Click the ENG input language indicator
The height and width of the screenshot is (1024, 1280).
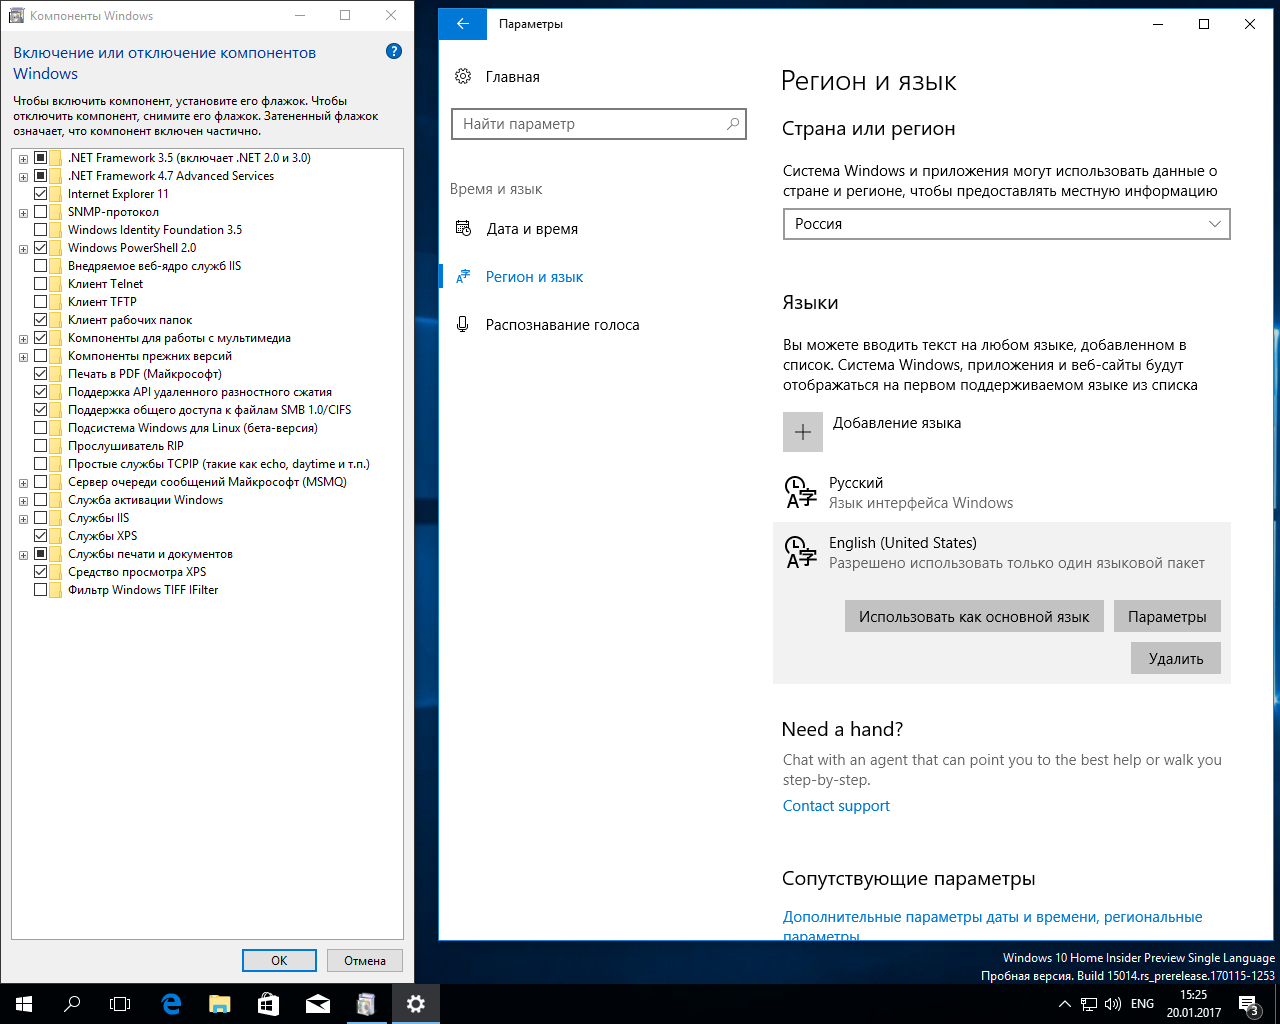(1142, 1004)
